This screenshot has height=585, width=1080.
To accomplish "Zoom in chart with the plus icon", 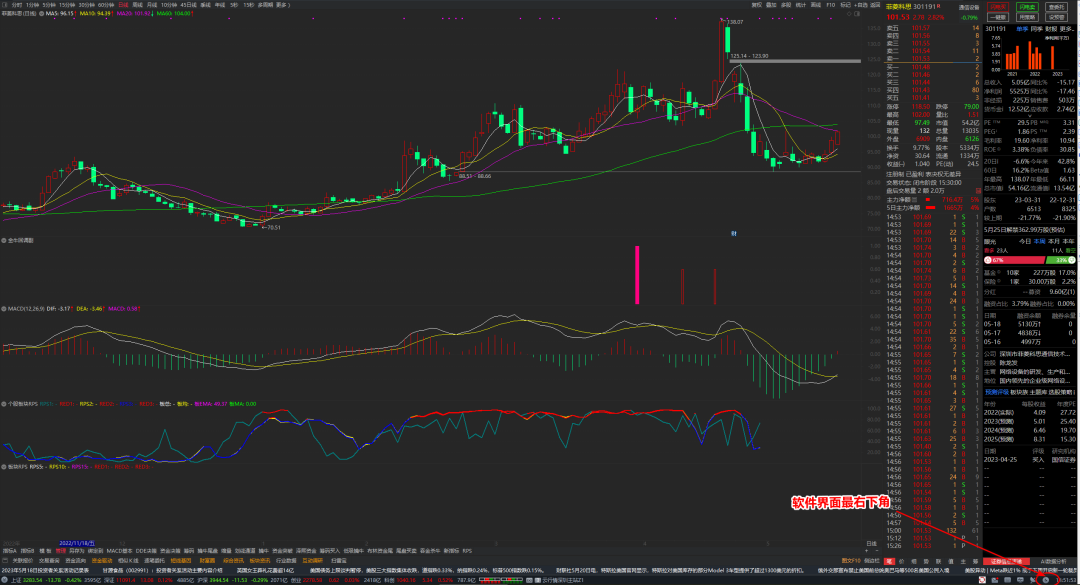I will tap(866, 551).
